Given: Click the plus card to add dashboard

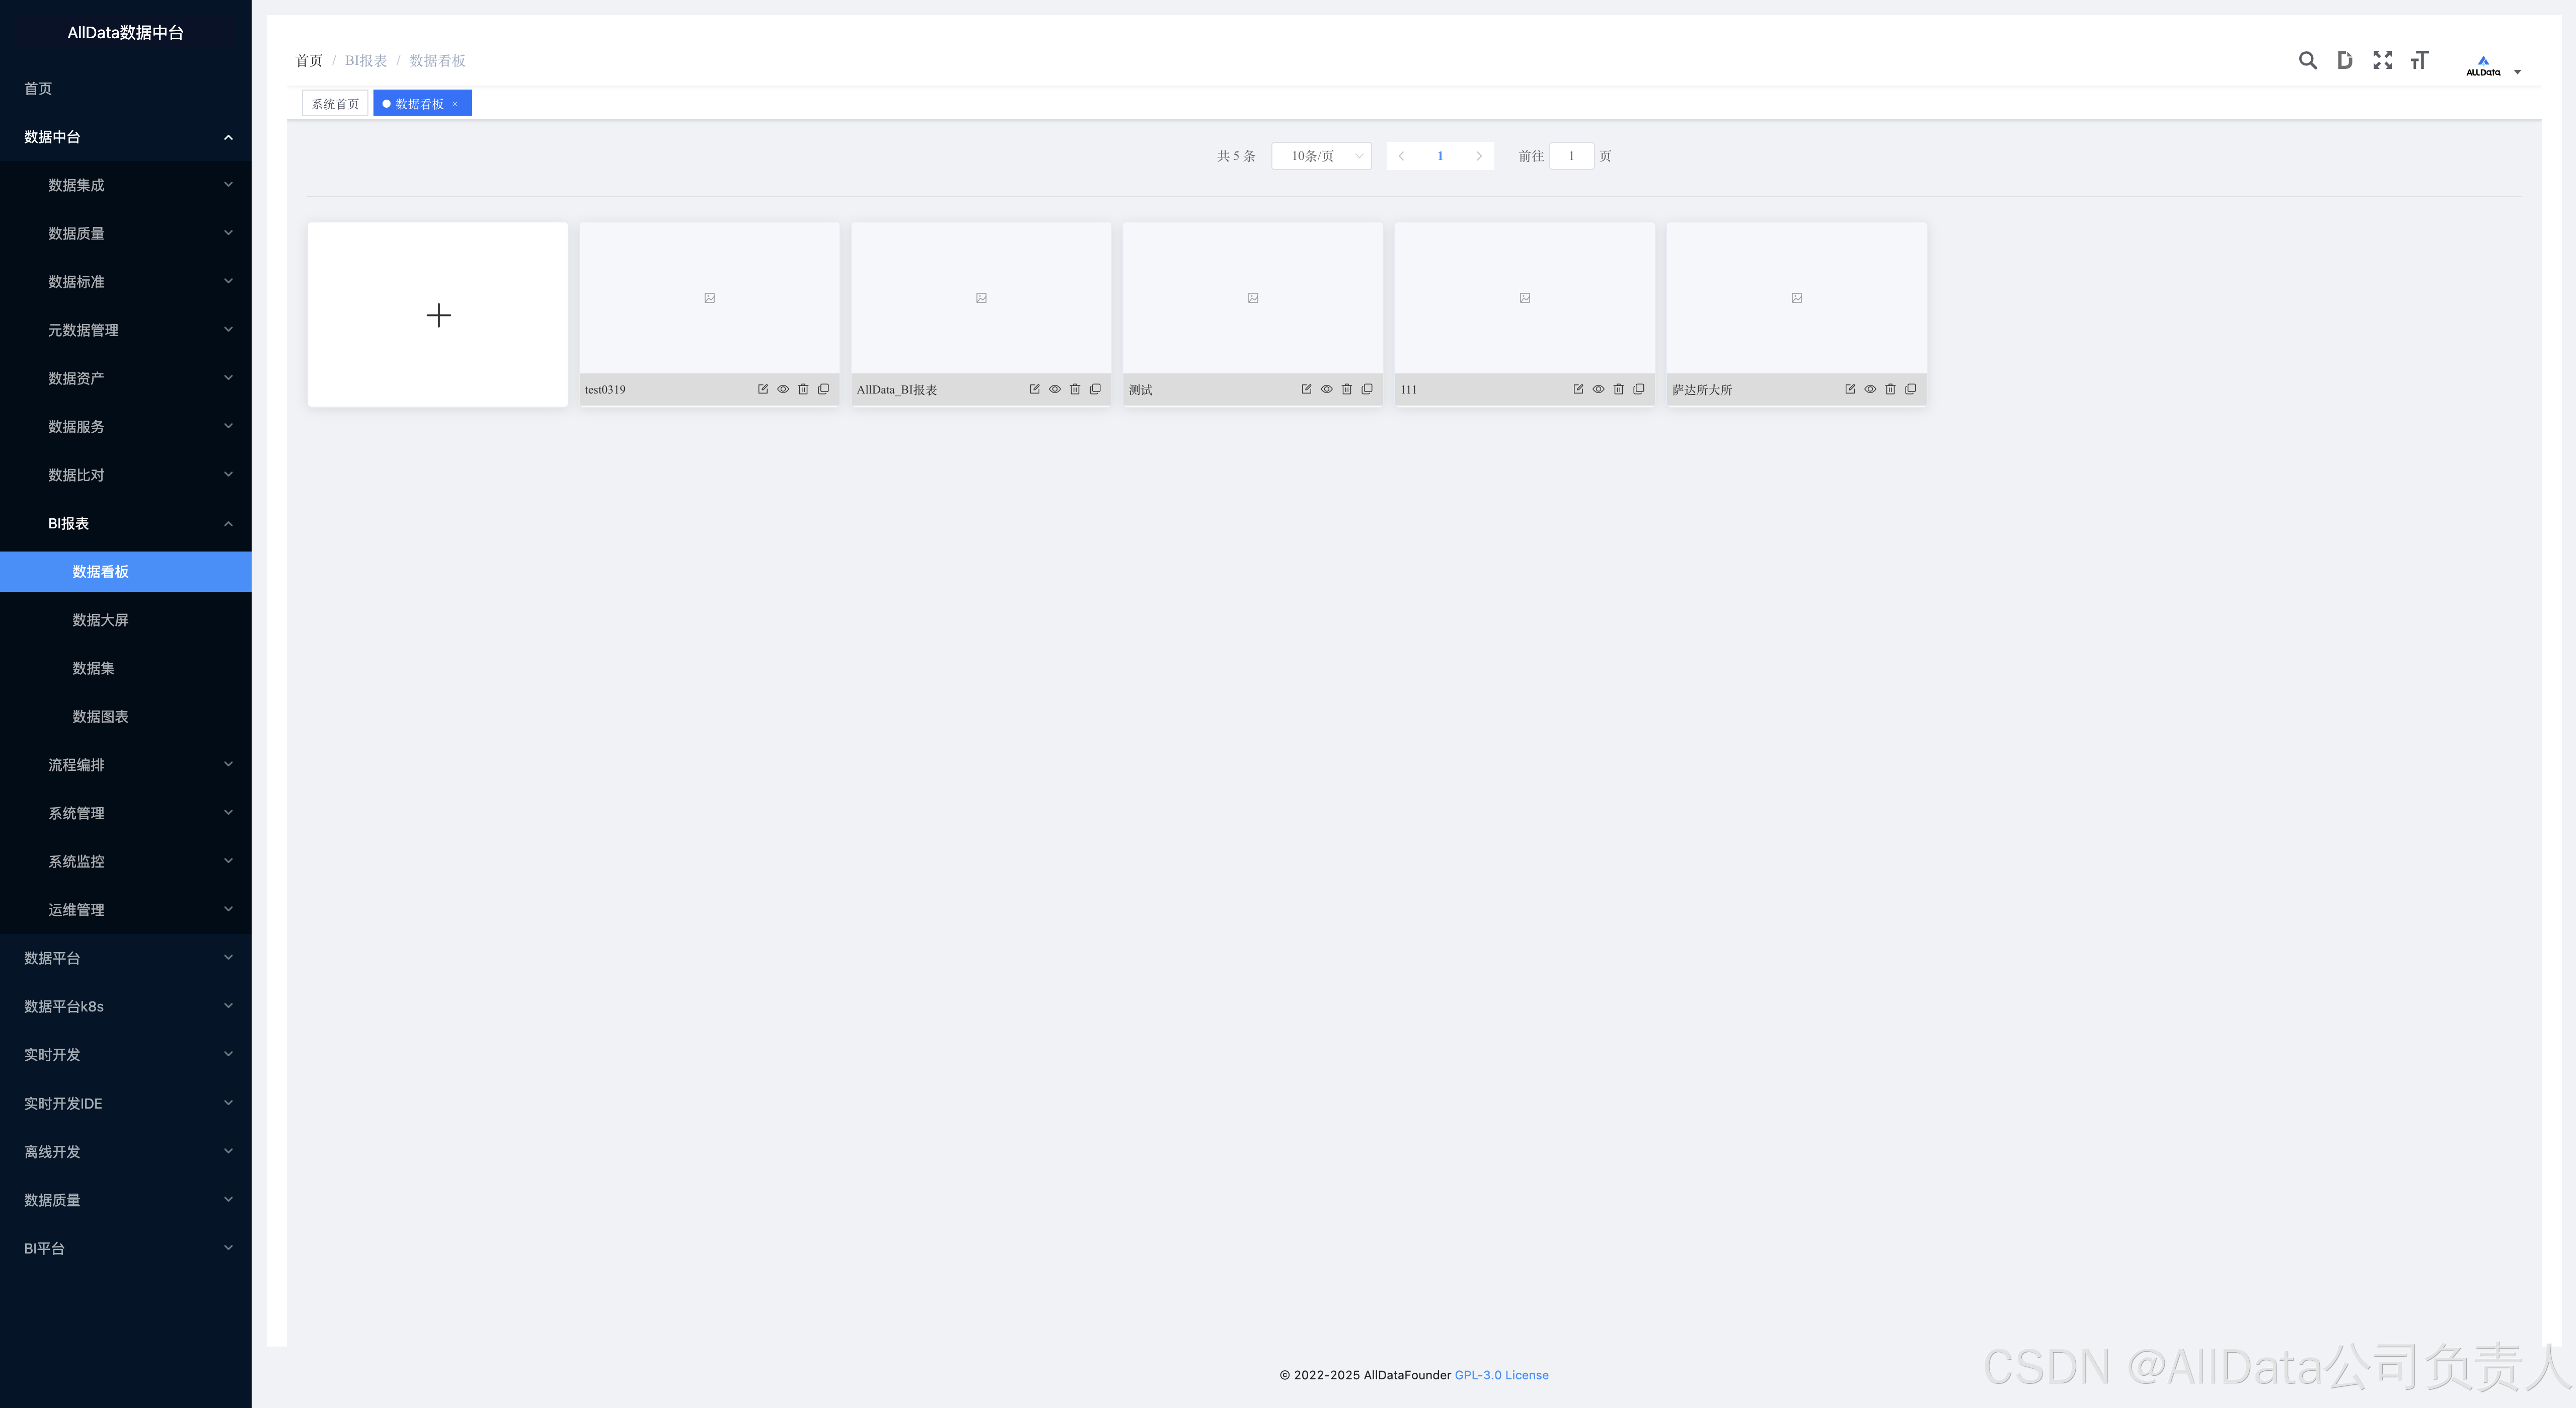Looking at the screenshot, I should pyautogui.click(x=438, y=315).
